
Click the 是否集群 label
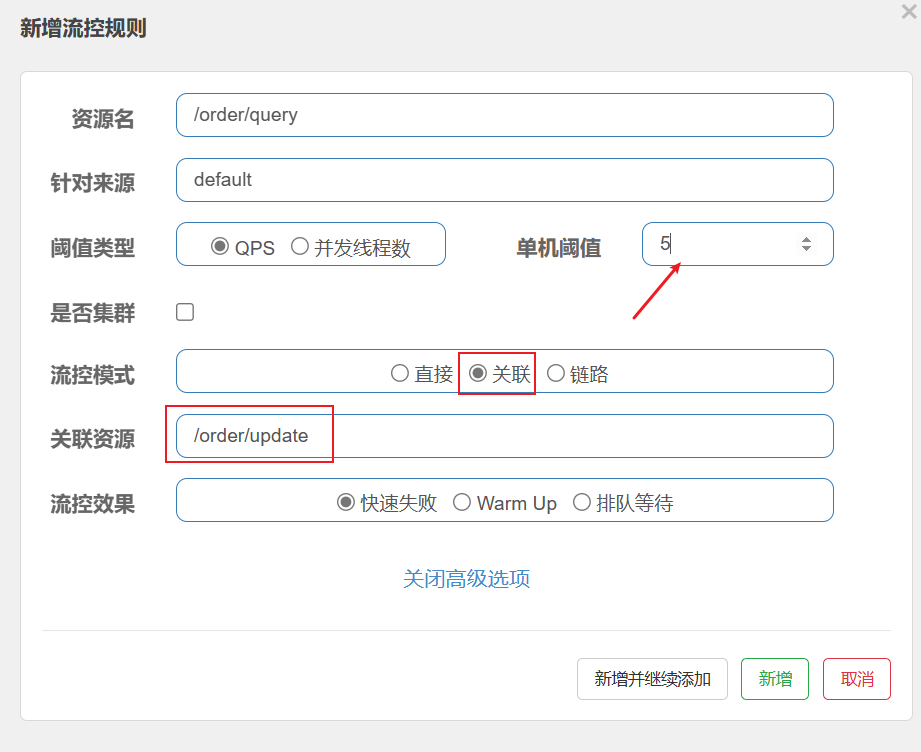click(93, 313)
